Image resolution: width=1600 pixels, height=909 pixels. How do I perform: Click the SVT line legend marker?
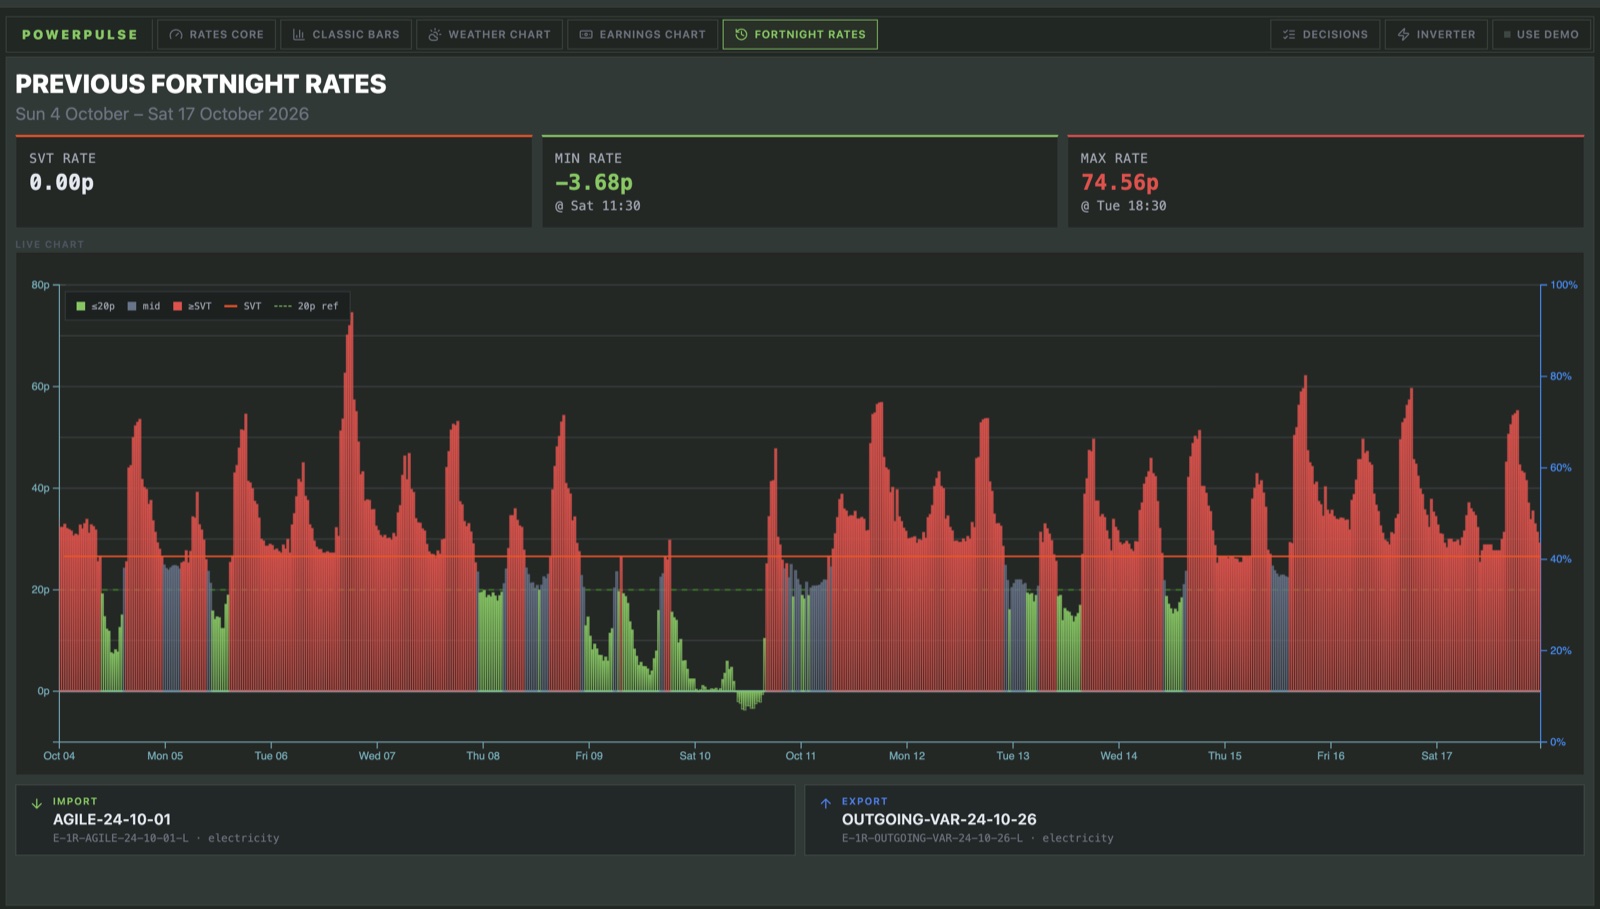pos(231,306)
